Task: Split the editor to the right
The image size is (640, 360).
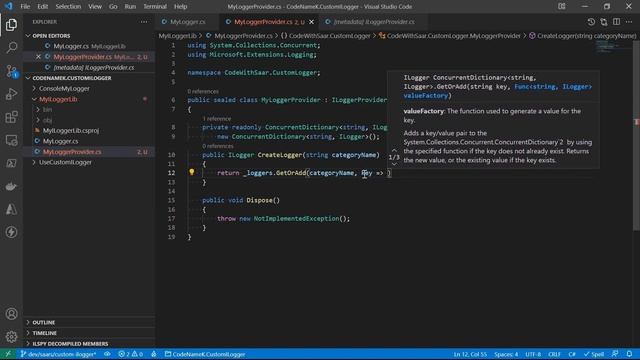Action: click(x=616, y=22)
